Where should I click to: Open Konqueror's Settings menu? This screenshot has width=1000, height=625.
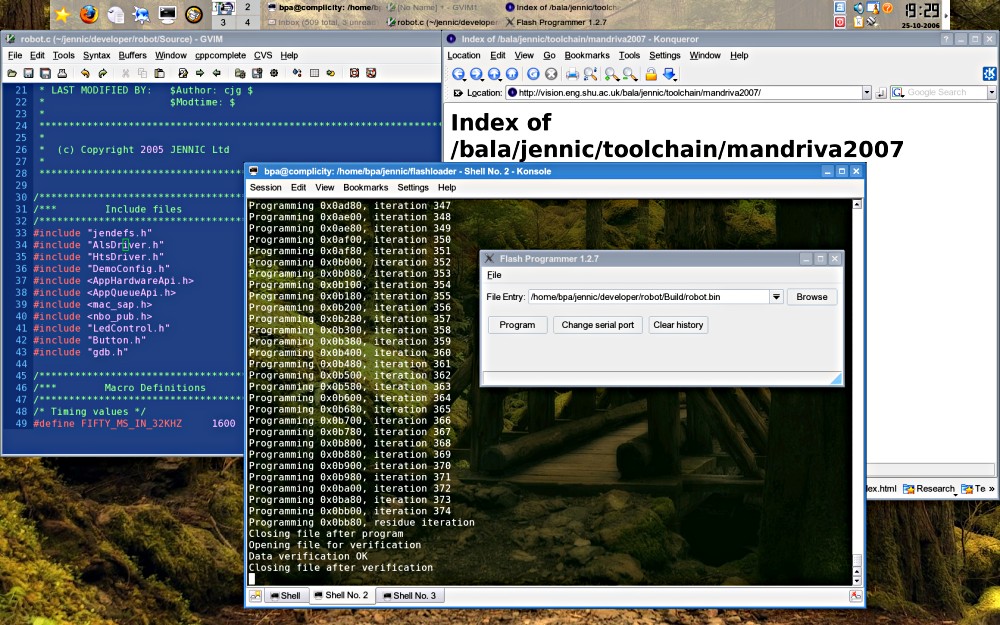[x=665, y=55]
